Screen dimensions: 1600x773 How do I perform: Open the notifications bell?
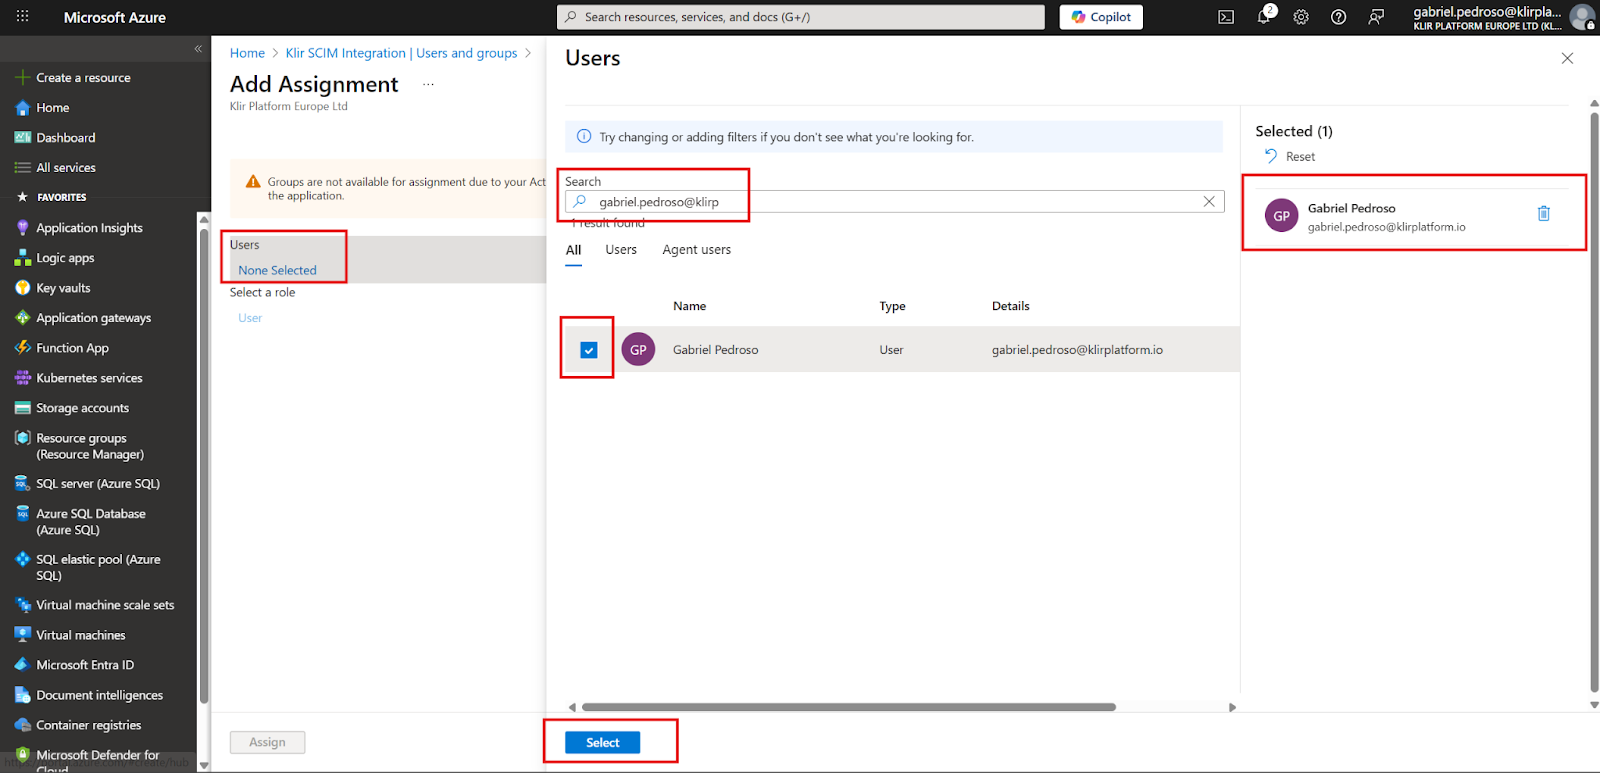click(1264, 17)
